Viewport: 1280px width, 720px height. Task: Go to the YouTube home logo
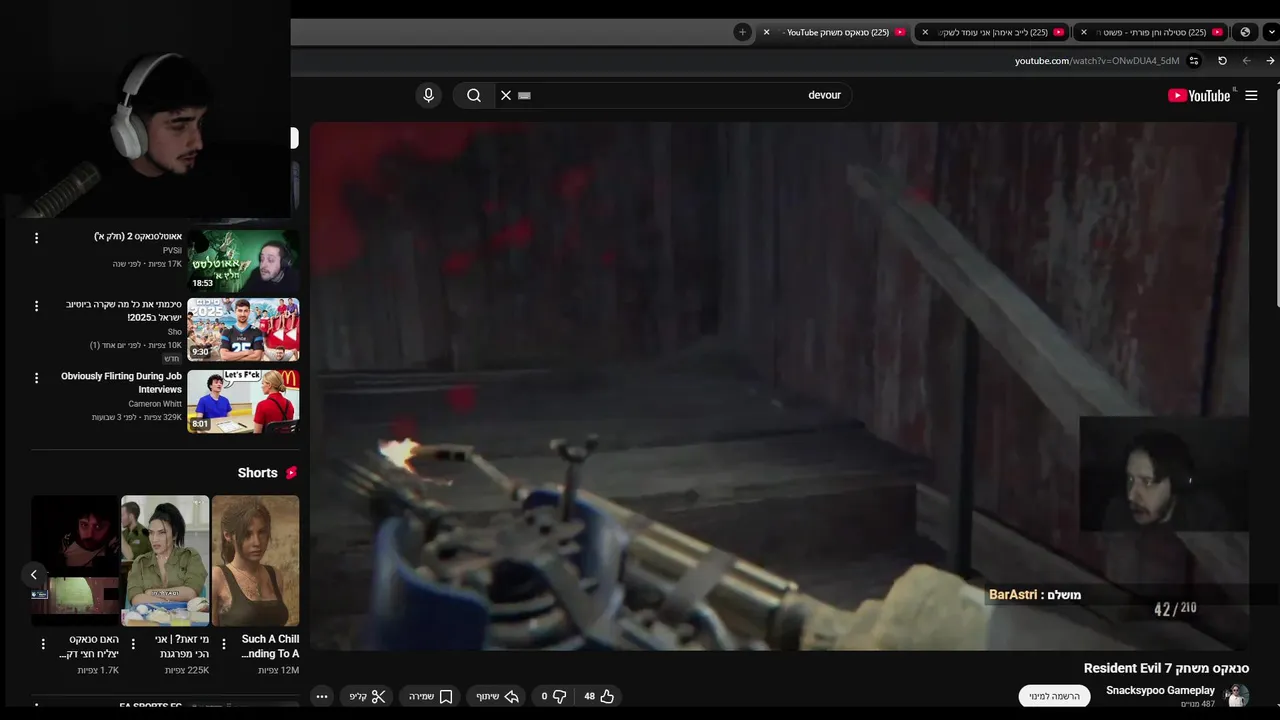click(x=1199, y=95)
